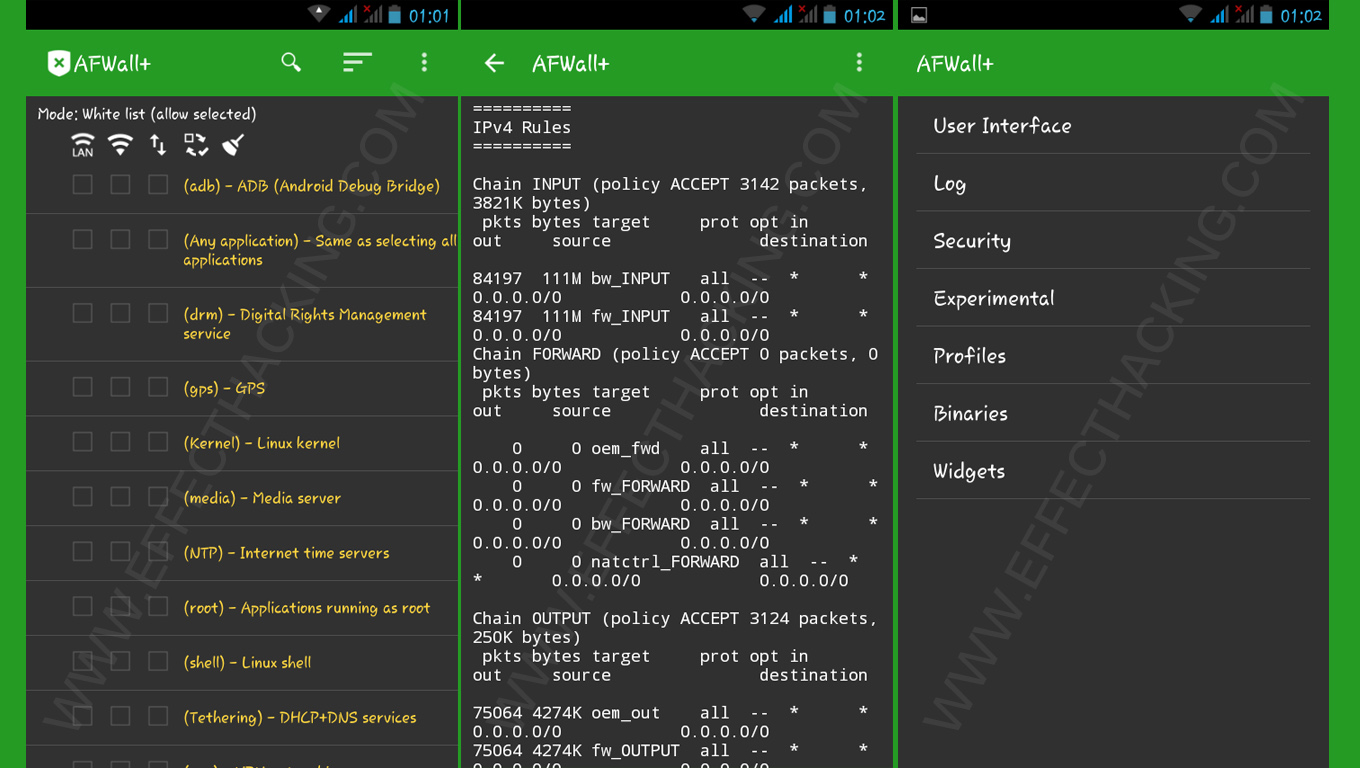Tap the clear selection broom icon
The width and height of the screenshot is (1360, 768).
[233, 145]
